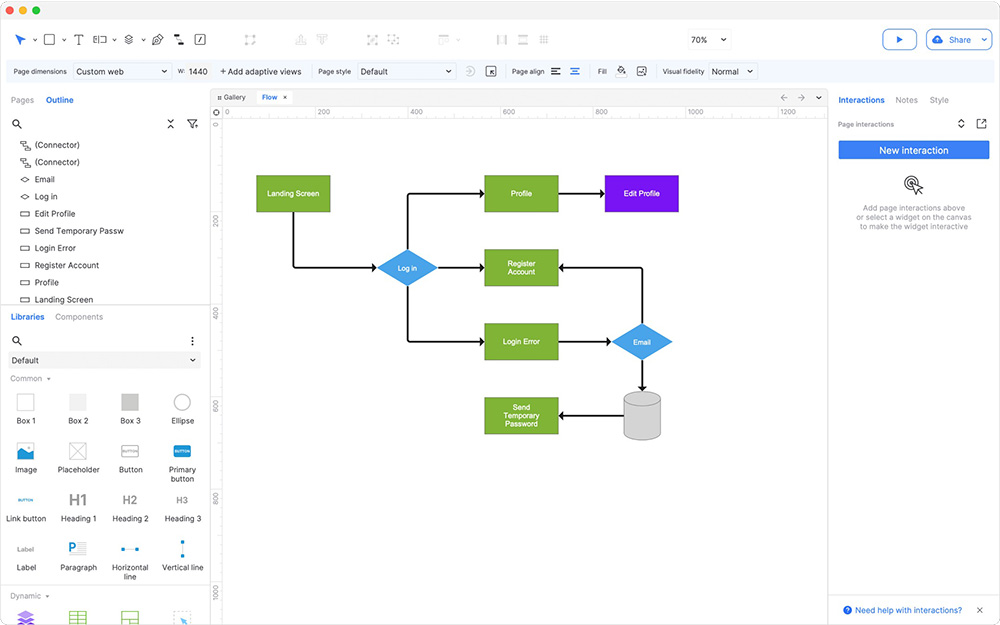1000x625 pixels.
Task: Click the Fill image icon
Action: pyautogui.click(x=641, y=71)
